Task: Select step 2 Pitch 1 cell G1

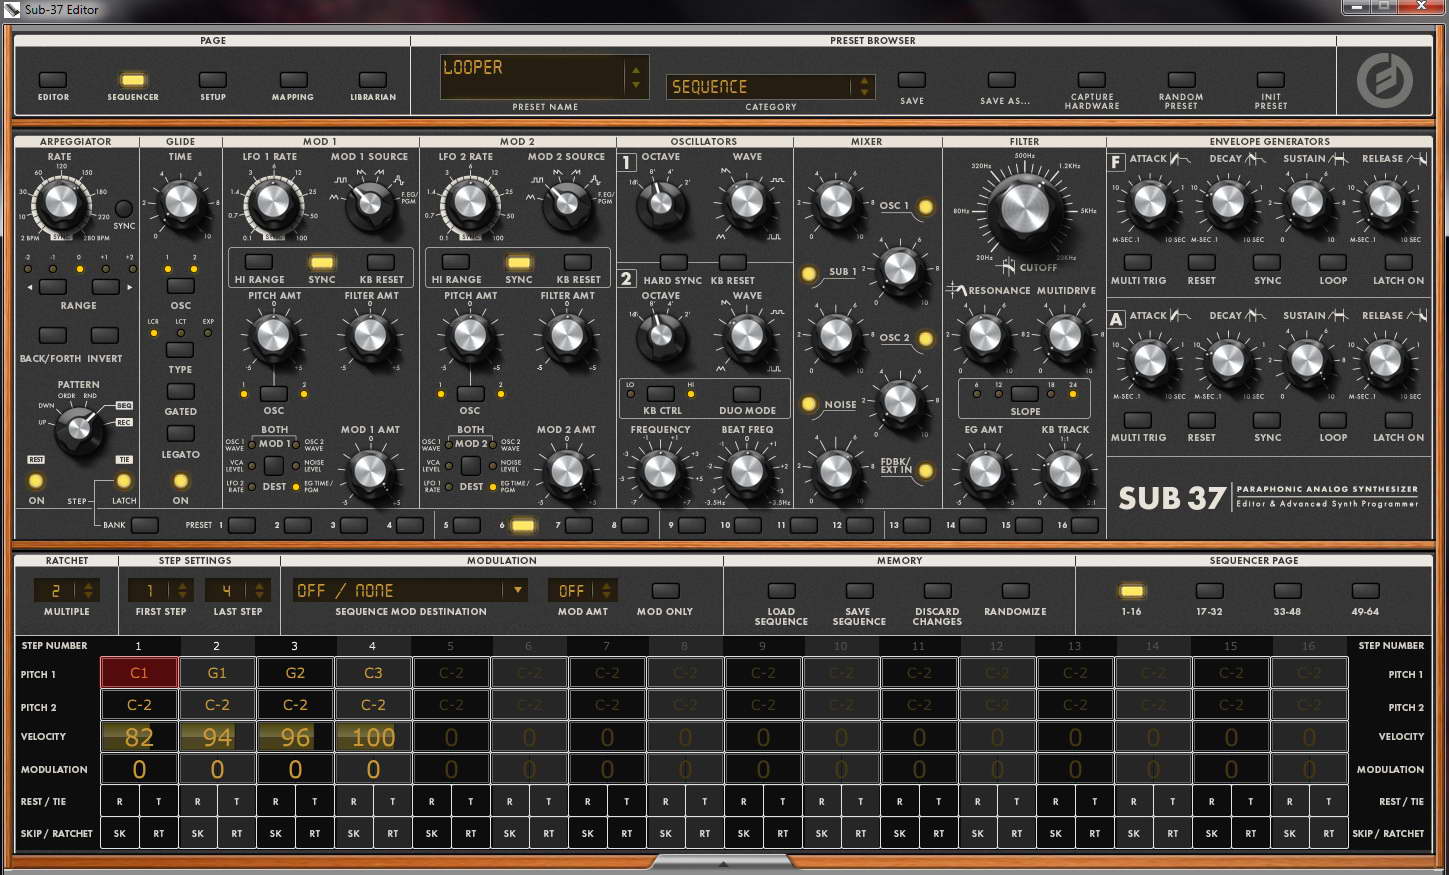Action: pyautogui.click(x=217, y=673)
